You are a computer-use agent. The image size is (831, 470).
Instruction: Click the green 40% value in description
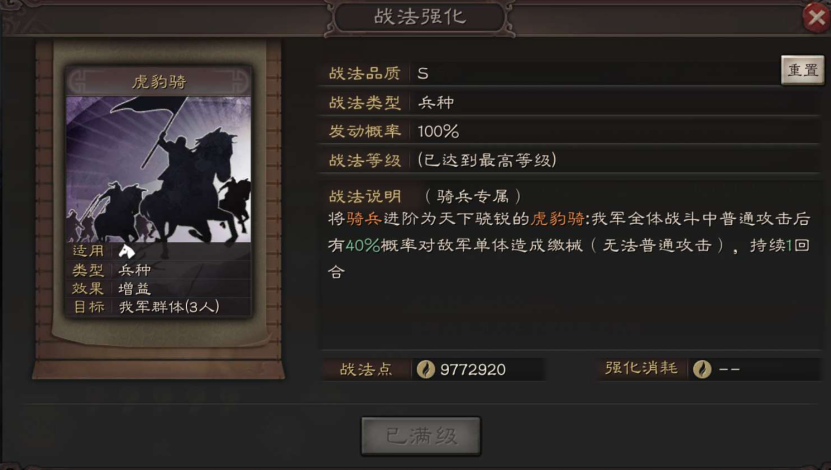tap(363, 245)
